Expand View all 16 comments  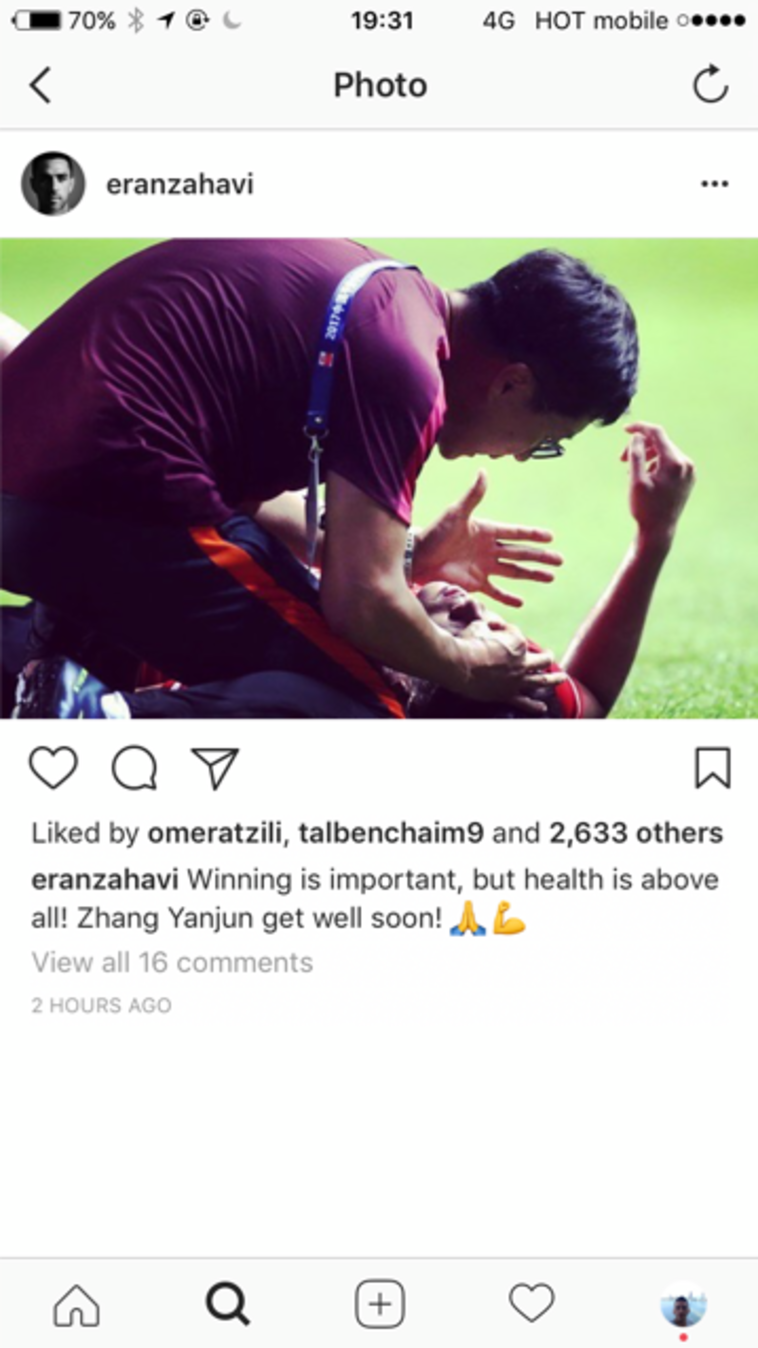[x=172, y=962]
